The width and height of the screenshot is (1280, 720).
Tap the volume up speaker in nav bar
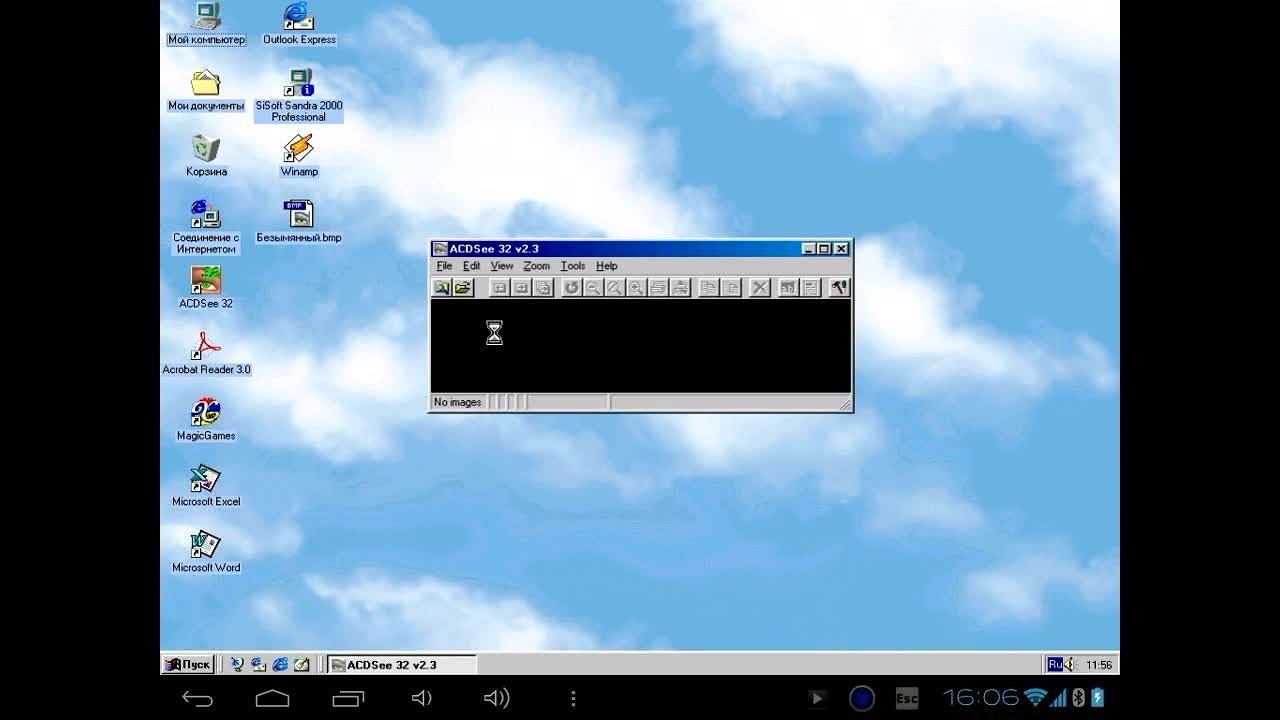click(x=497, y=698)
